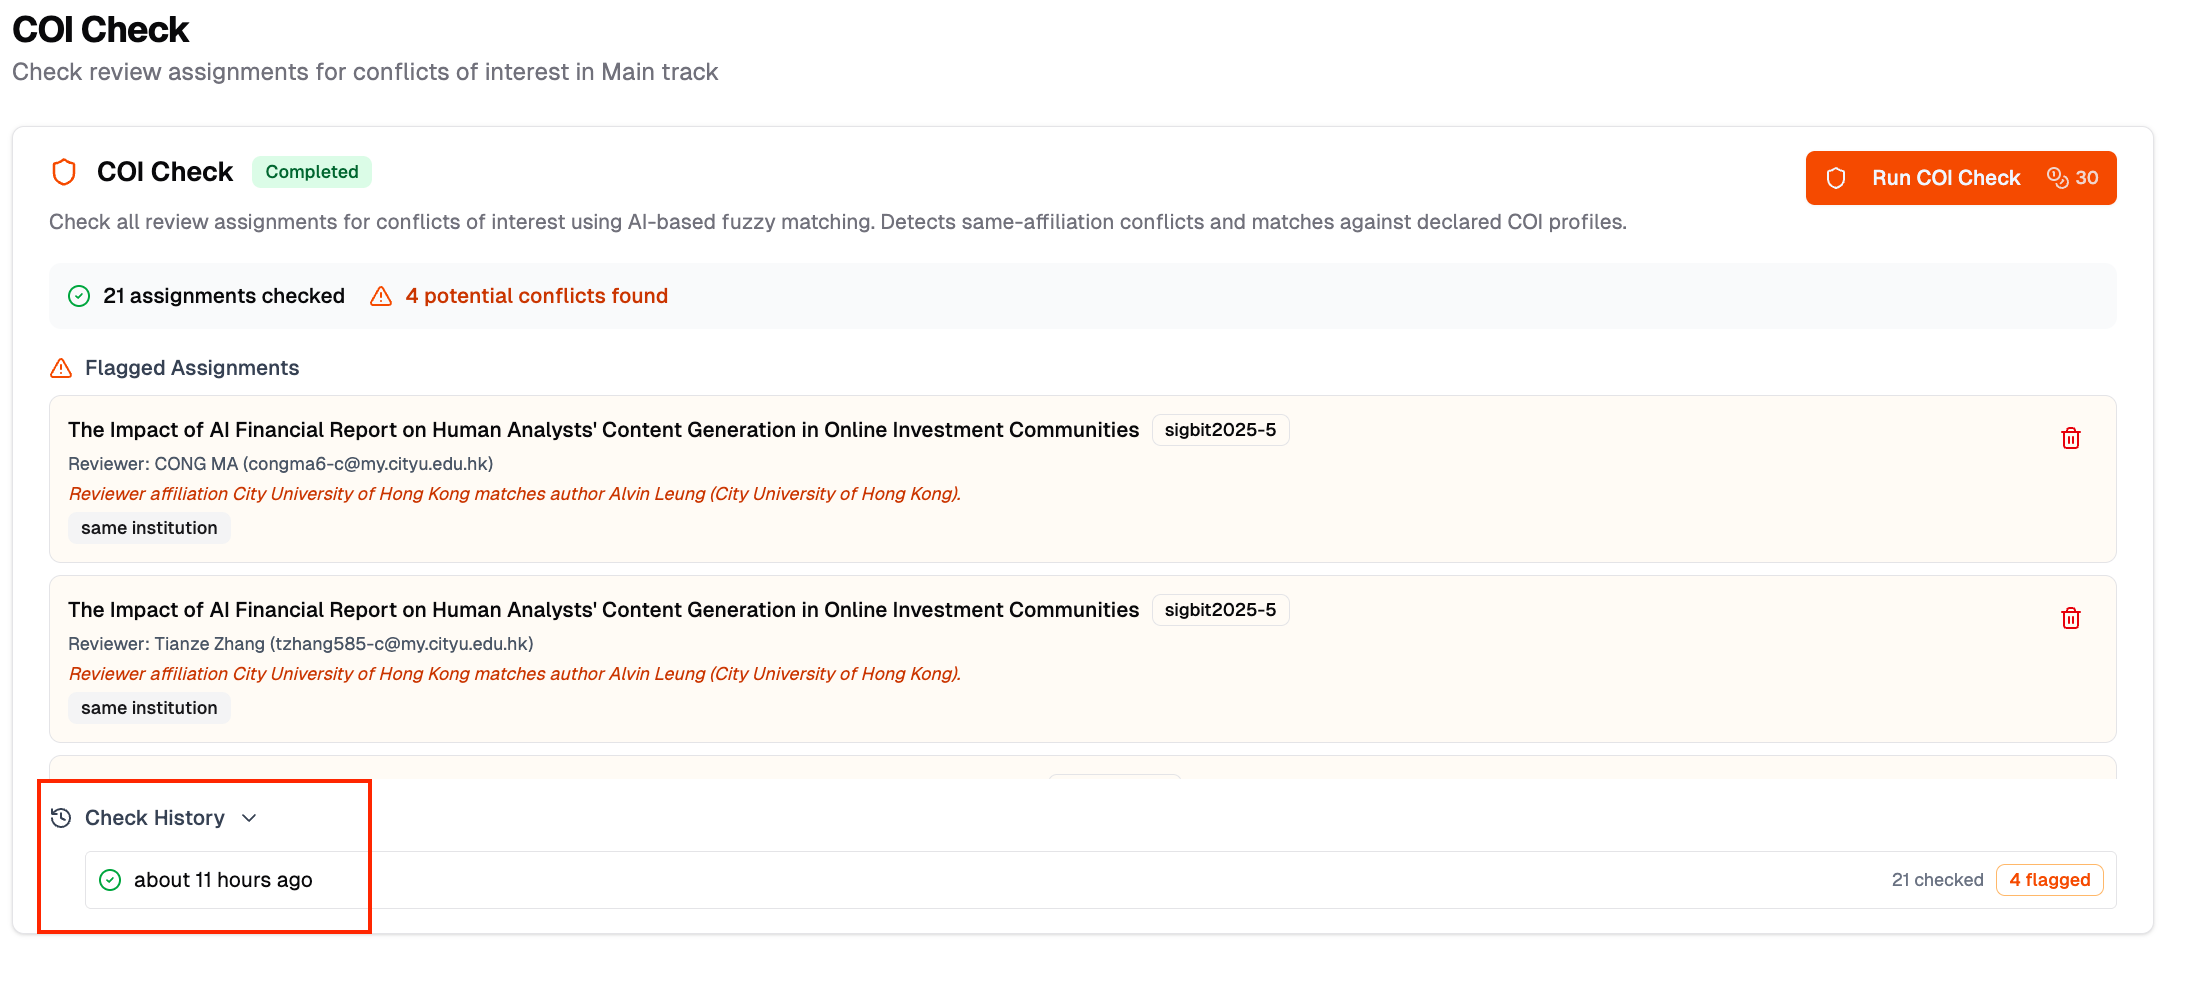The height and width of the screenshot is (998, 2190).
Task: Collapse the Check History chevron
Action: pyautogui.click(x=249, y=818)
